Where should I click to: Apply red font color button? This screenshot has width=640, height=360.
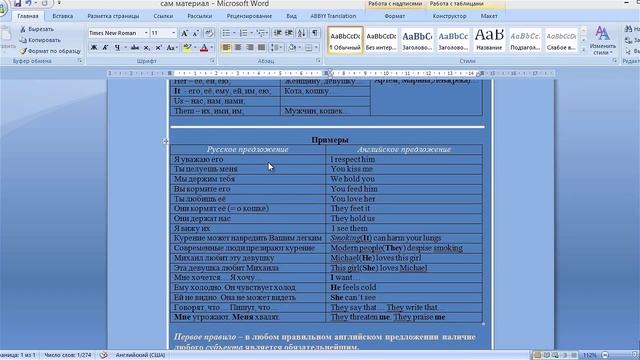click(x=204, y=48)
